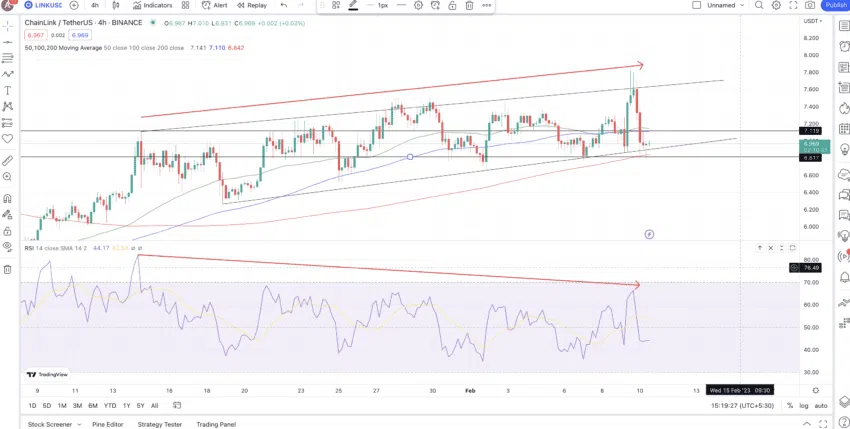850x429 pixels.
Task: Open drawing settings gear in floating toolbar
Action: point(418,5)
